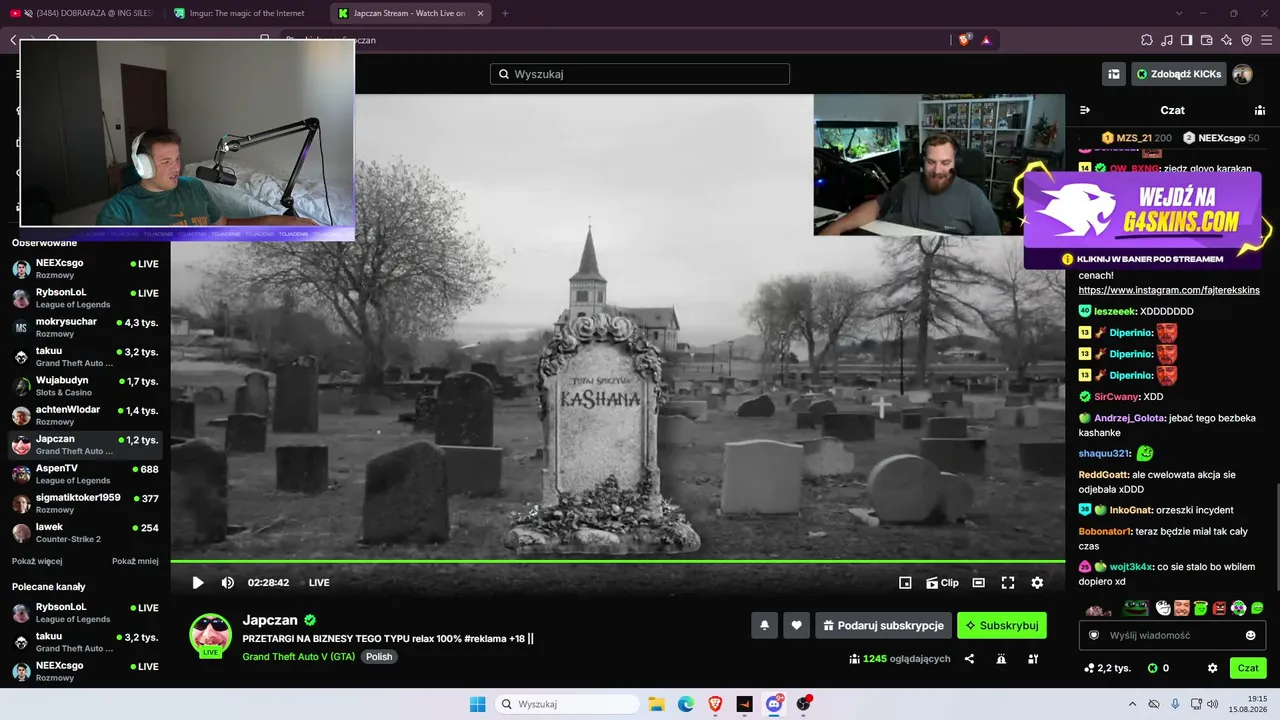
Task: Share the stream via share icon
Action: tap(969, 659)
